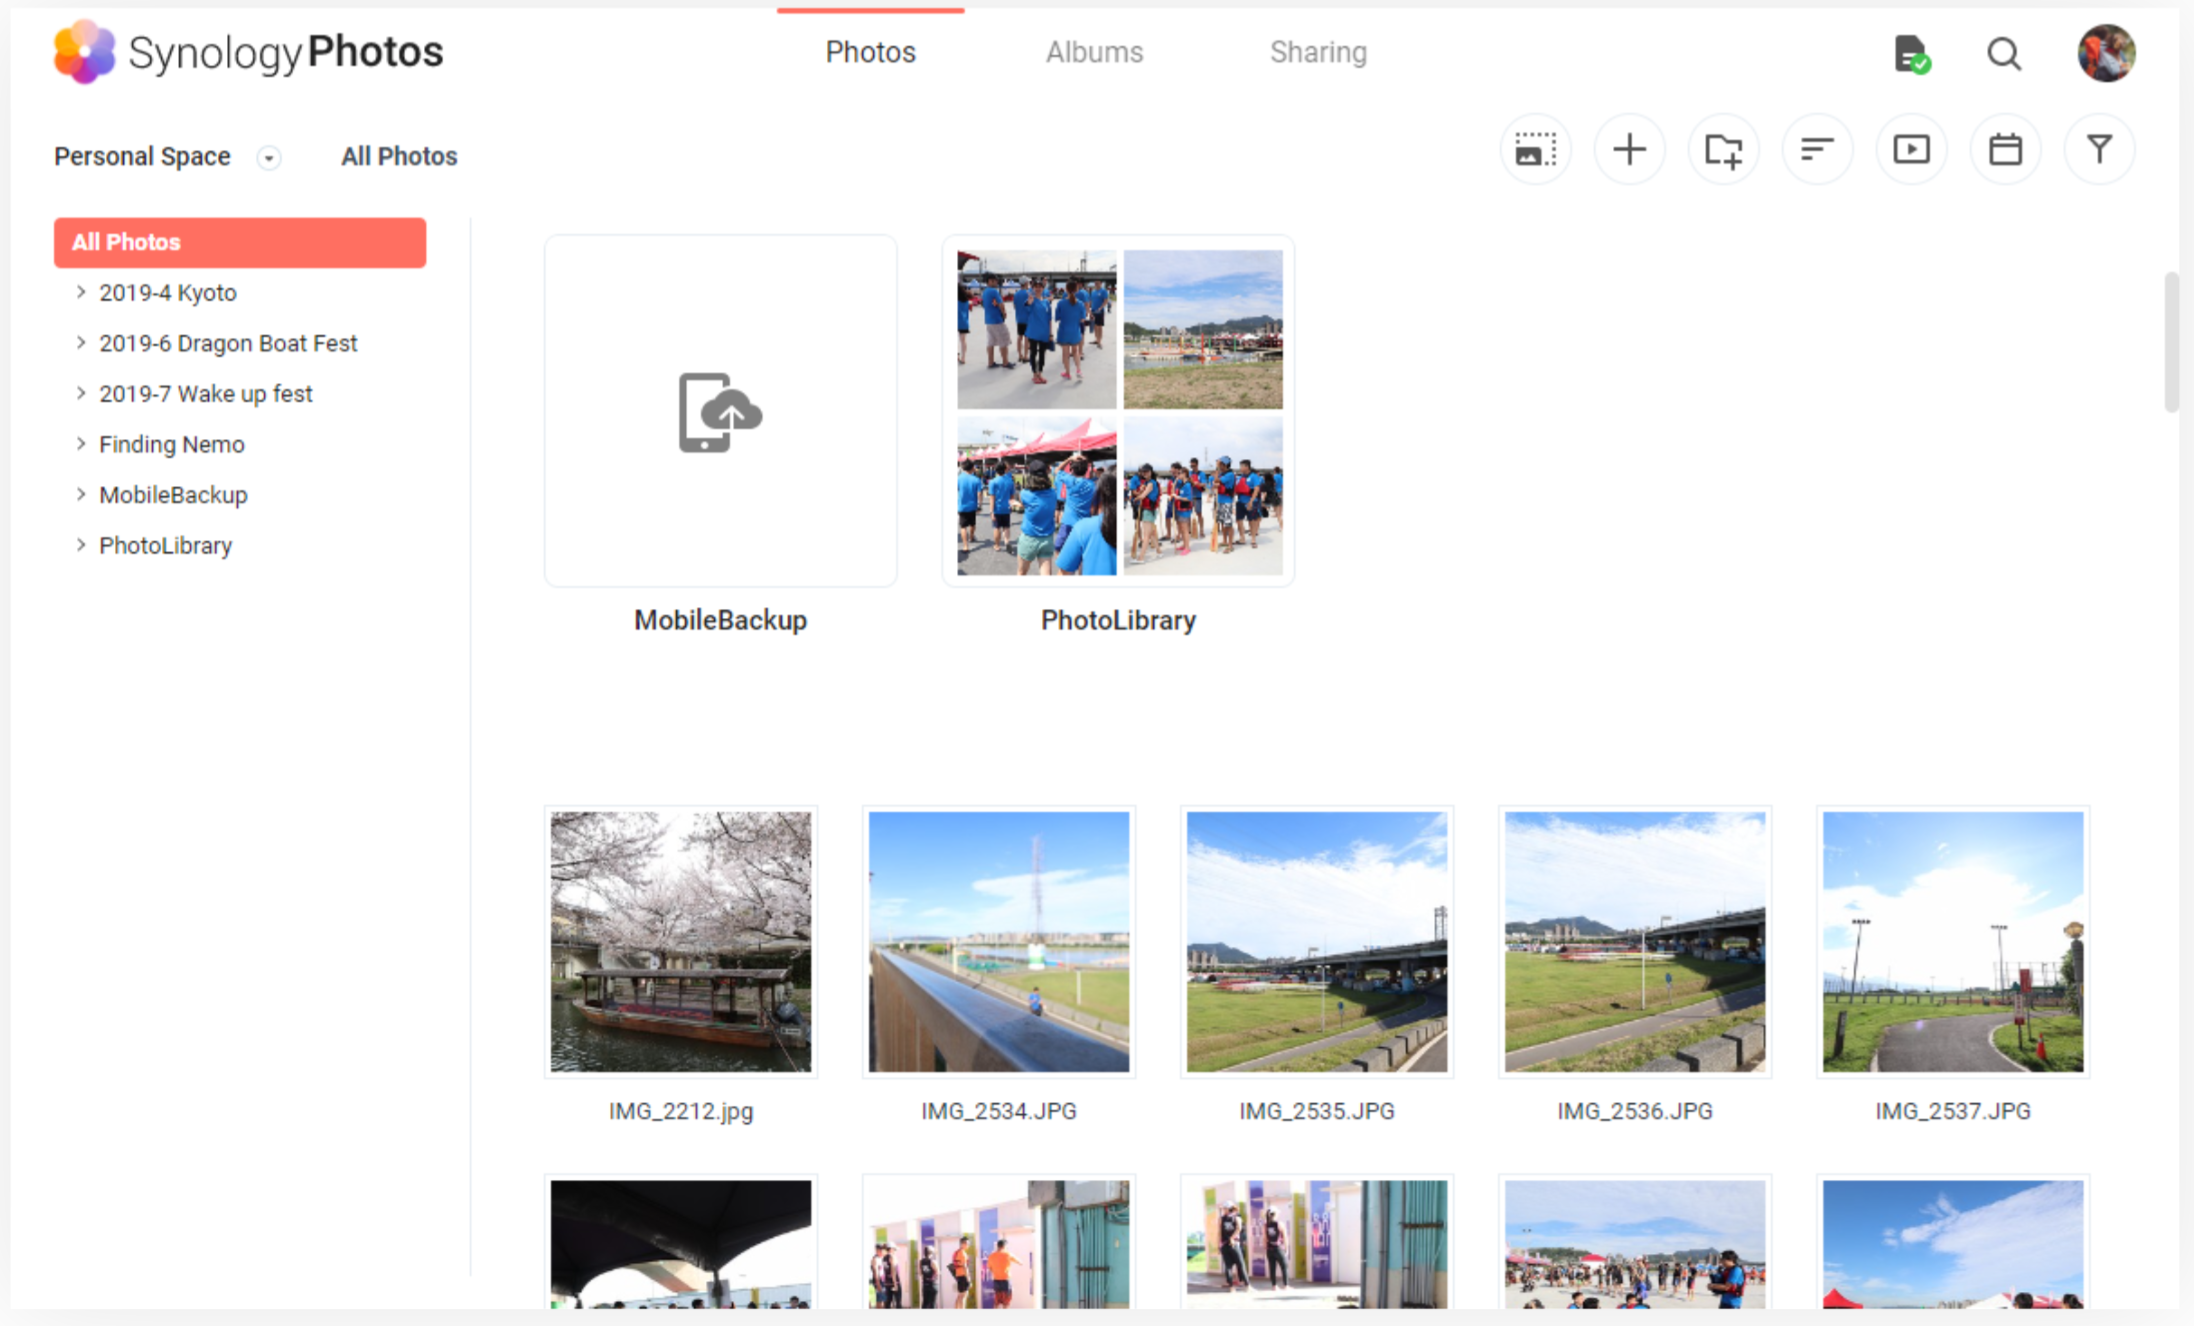Image resolution: width=2194 pixels, height=1326 pixels.
Task: Open photo IMG_2534.JPG thumbnail
Action: click(999, 942)
